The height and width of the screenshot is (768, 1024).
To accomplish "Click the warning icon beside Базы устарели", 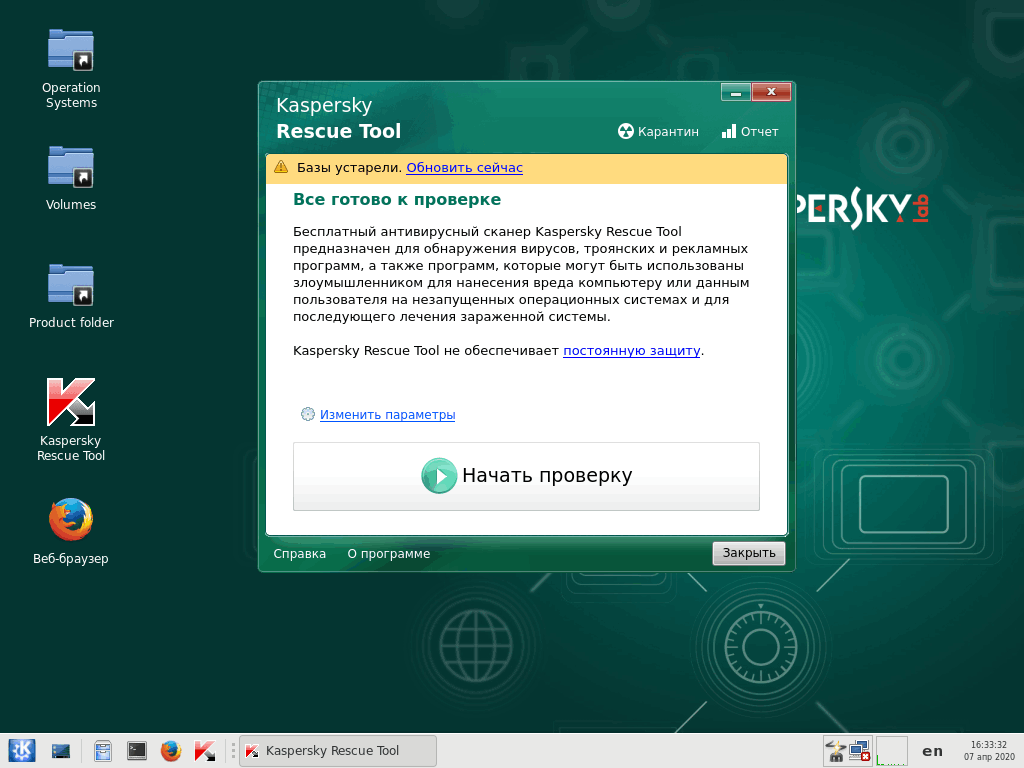I will point(281,167).
